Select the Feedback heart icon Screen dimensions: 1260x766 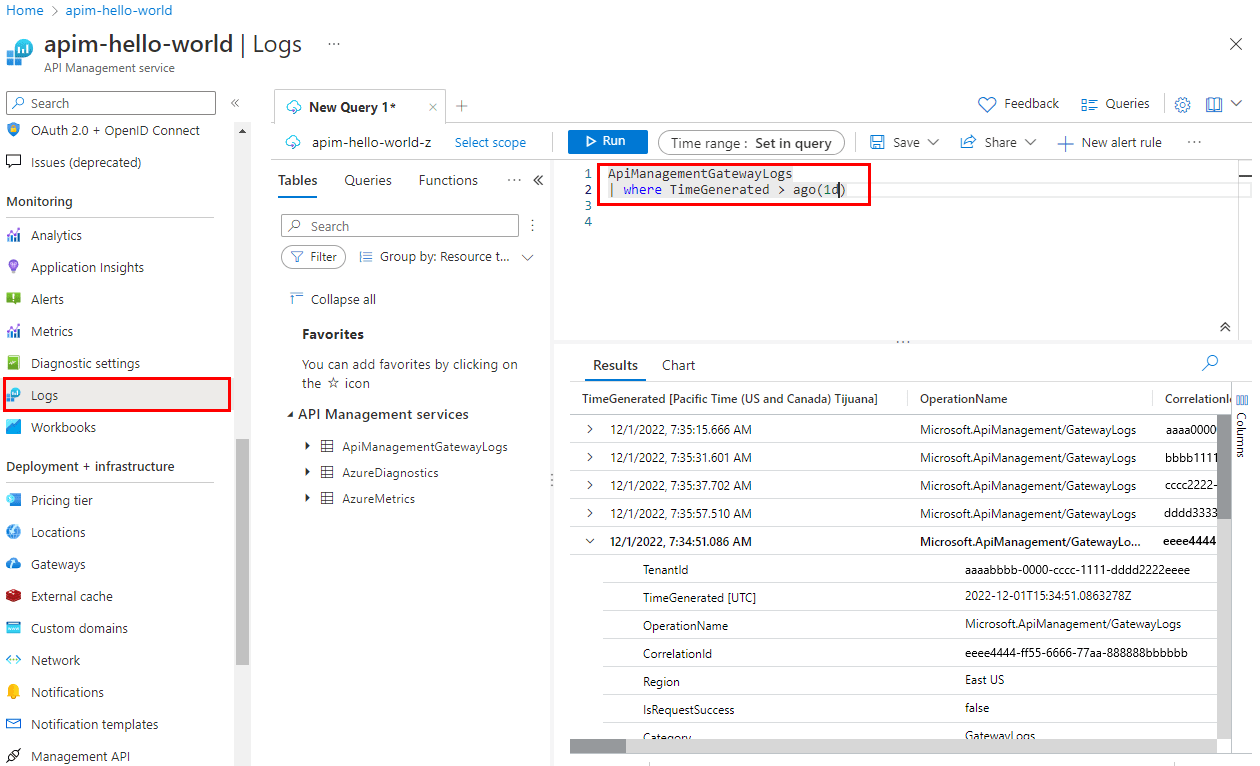click(x=1019, y=103)
